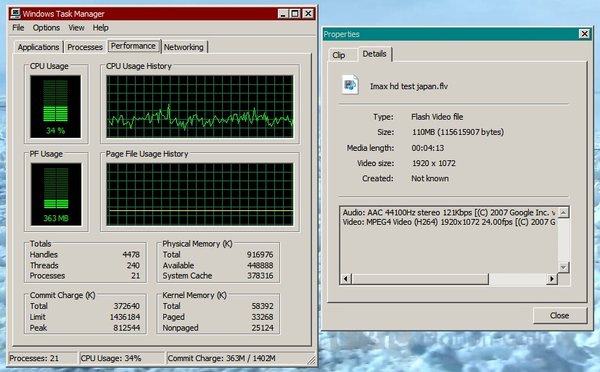
Task: Click the Audio: AAC 44100Hz stereo line
Action: click(x=449, y=212)
